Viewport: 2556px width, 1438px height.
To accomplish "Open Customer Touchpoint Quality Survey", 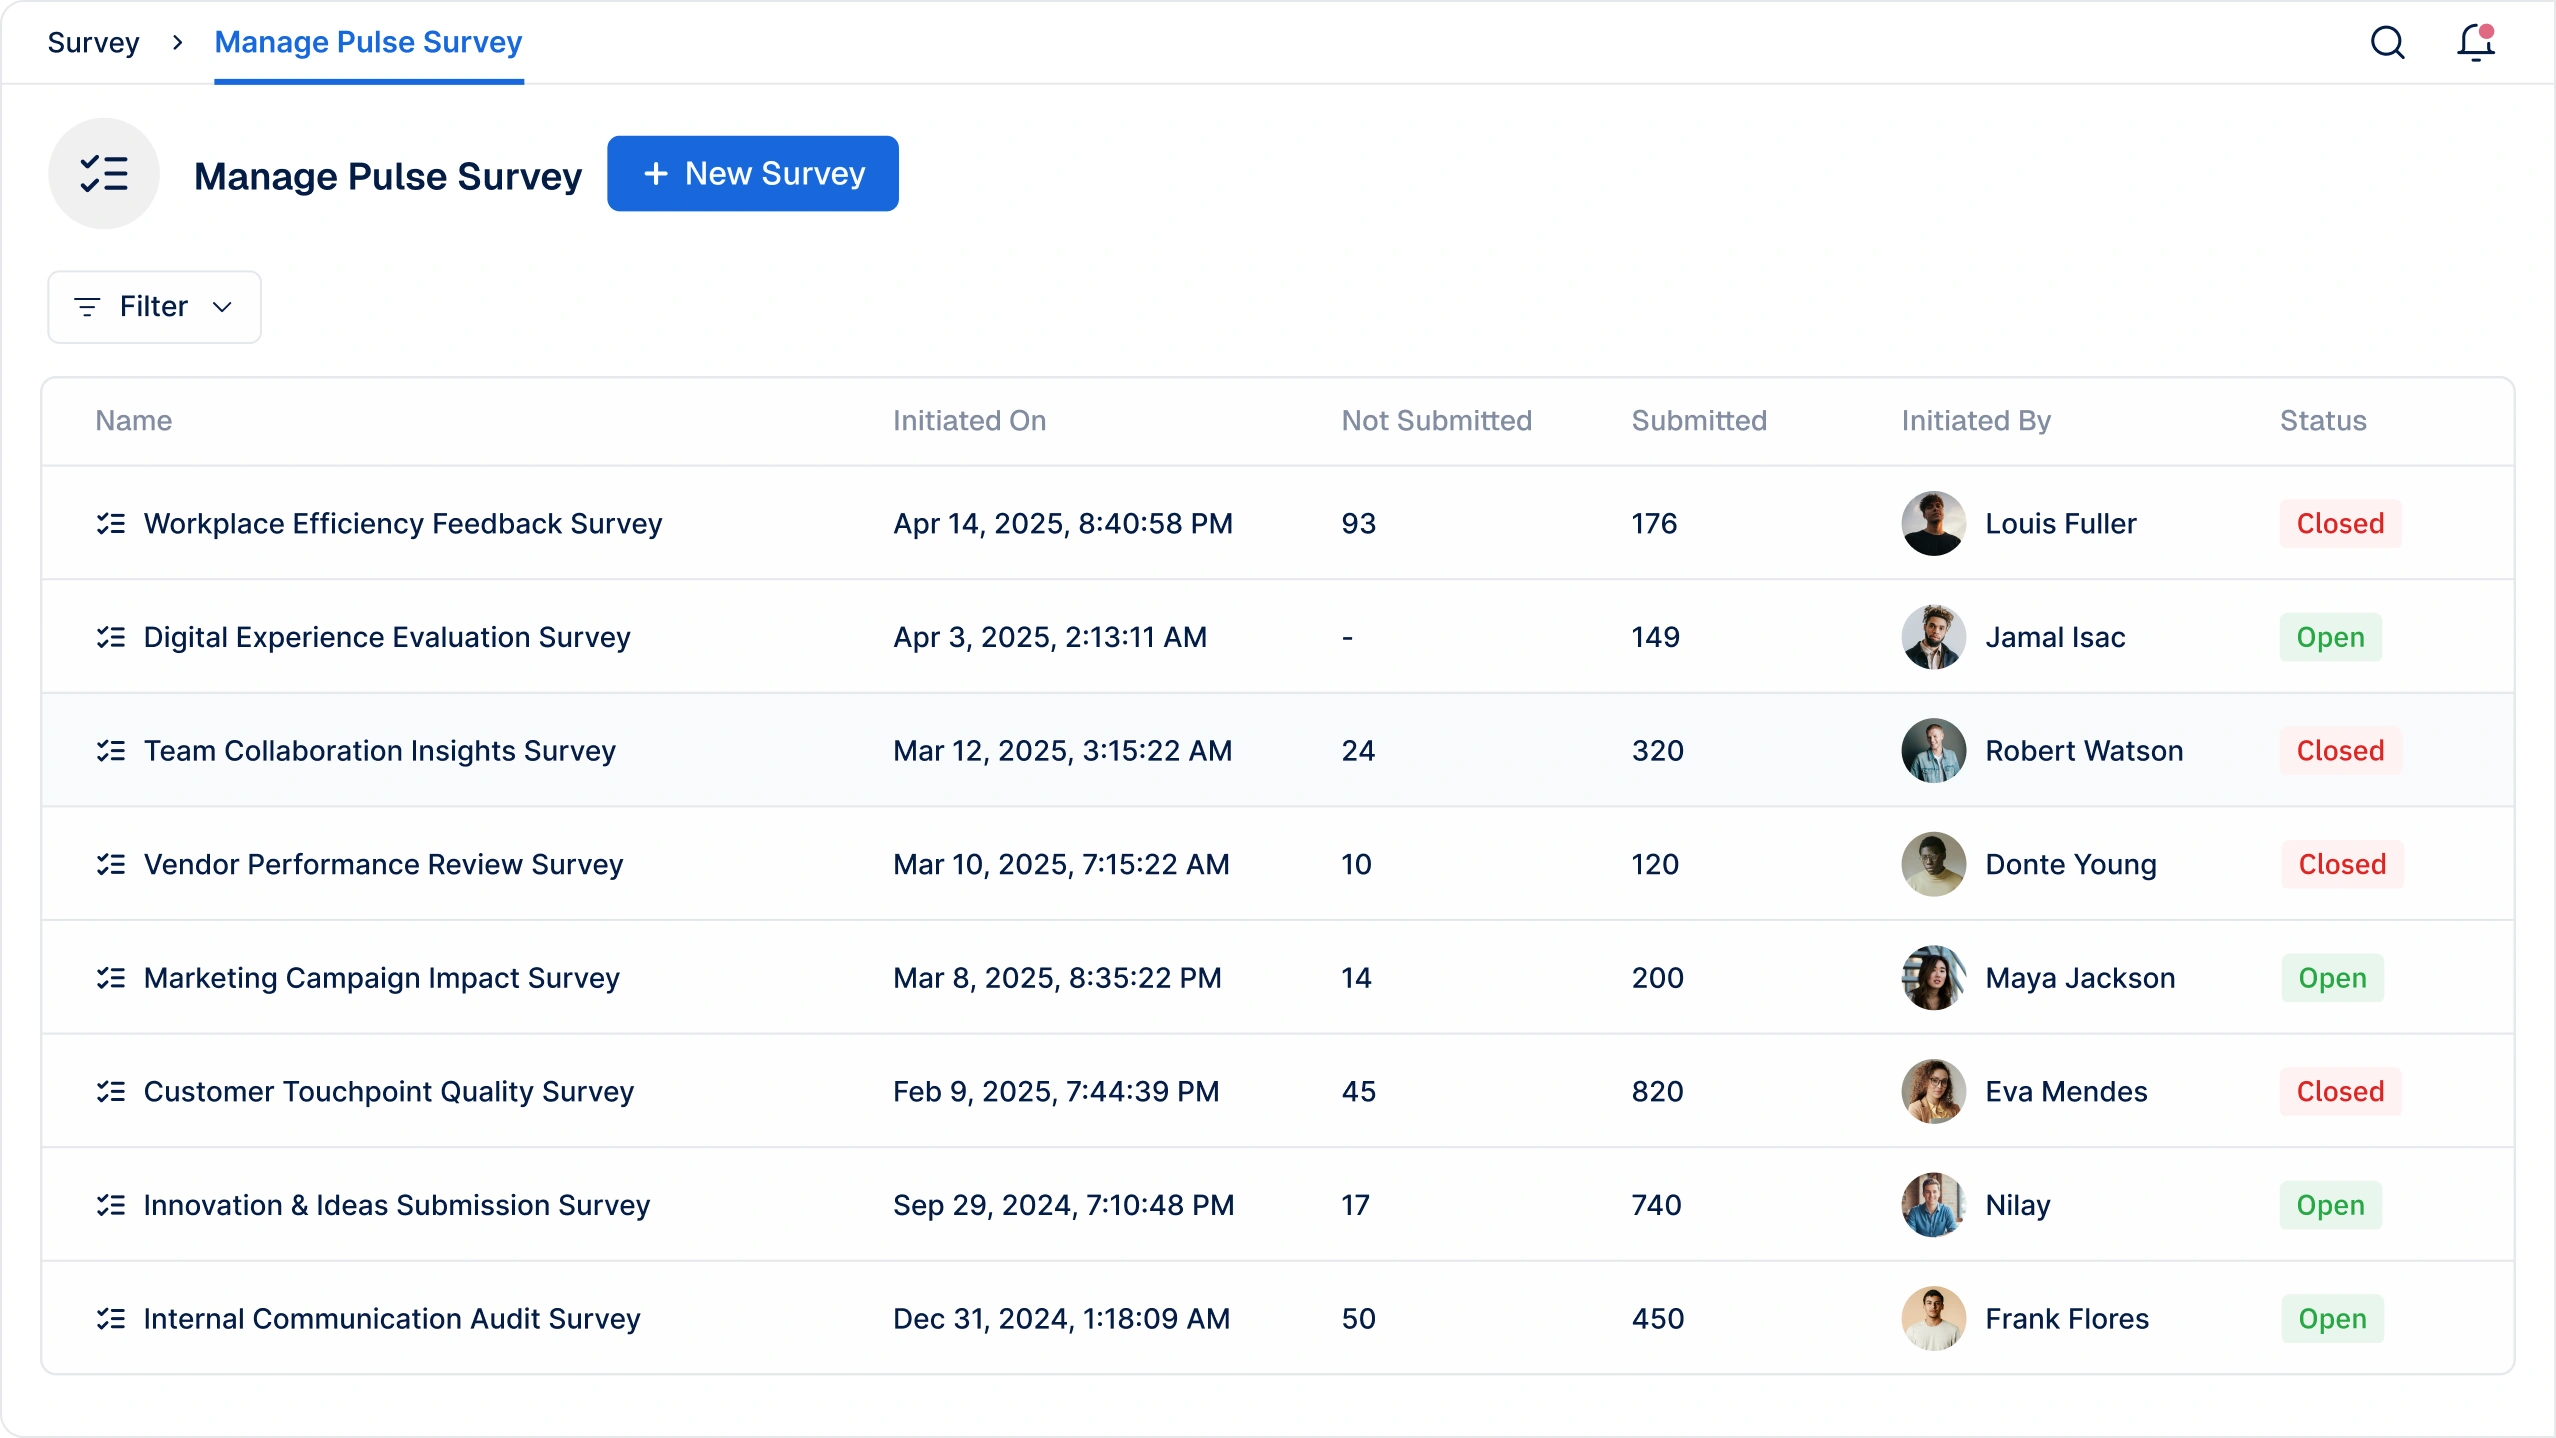I will (x=388, y=1091).
